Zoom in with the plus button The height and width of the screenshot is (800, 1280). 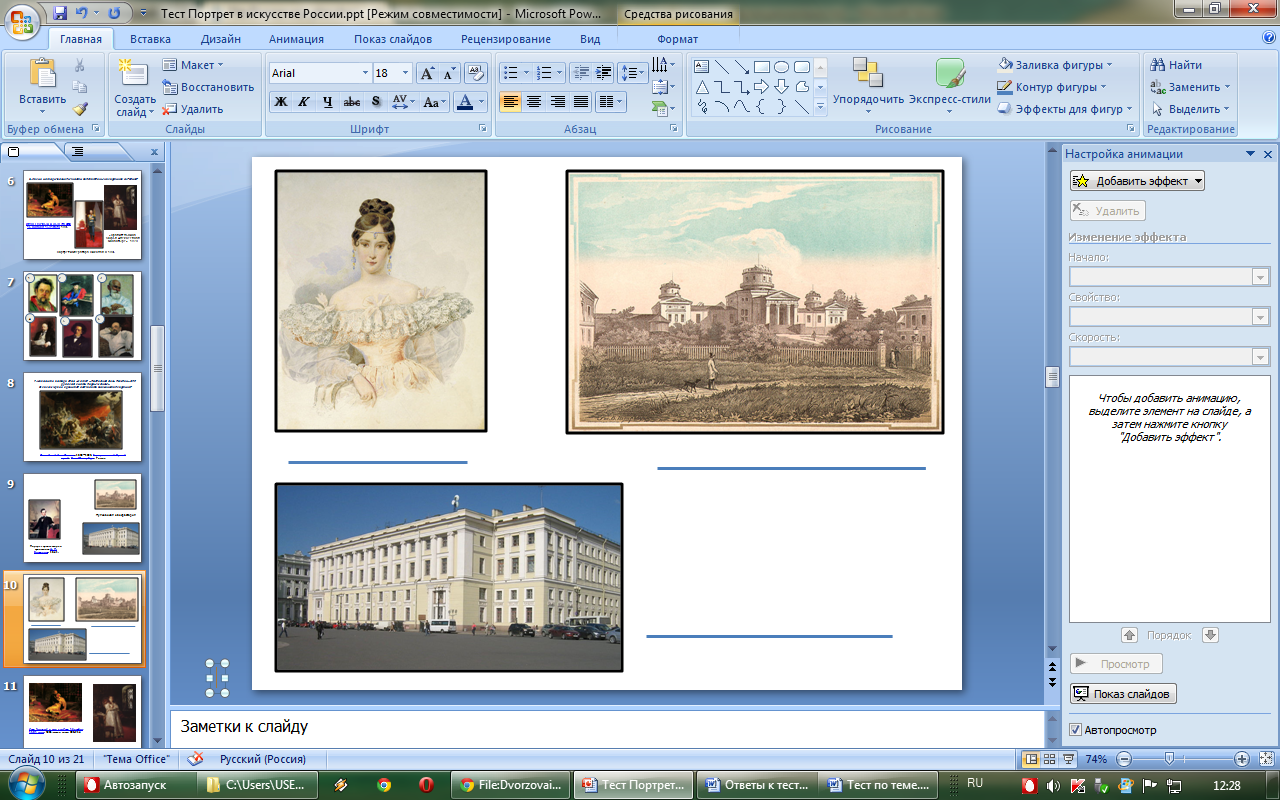pos(1241,759)
